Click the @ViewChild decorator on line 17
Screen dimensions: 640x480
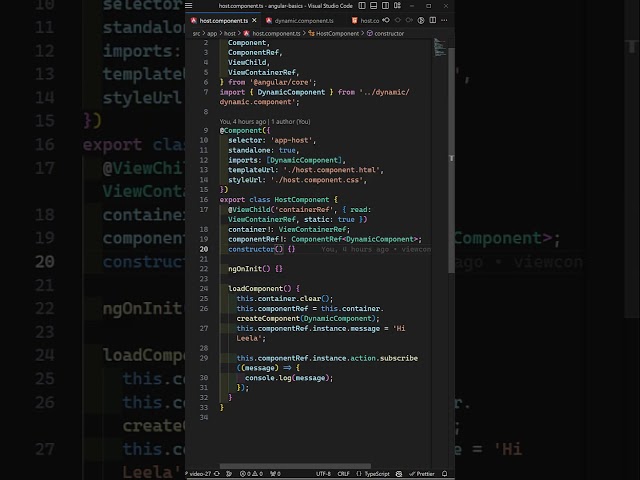pos(249,209)
